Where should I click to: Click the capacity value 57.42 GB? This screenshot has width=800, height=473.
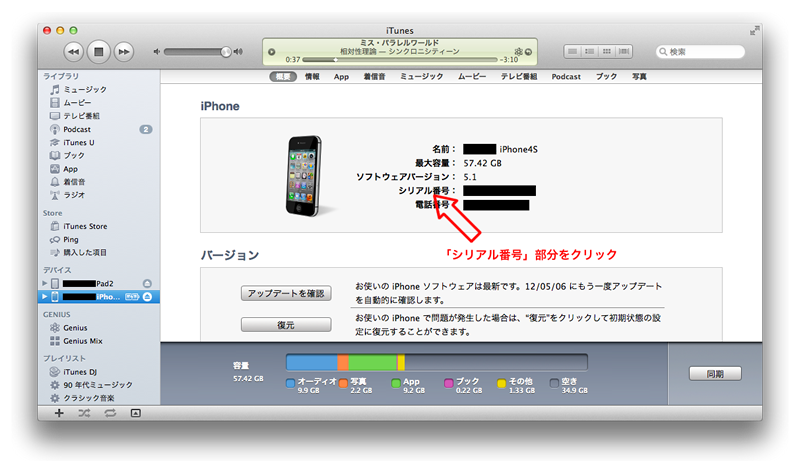[482, 163]
